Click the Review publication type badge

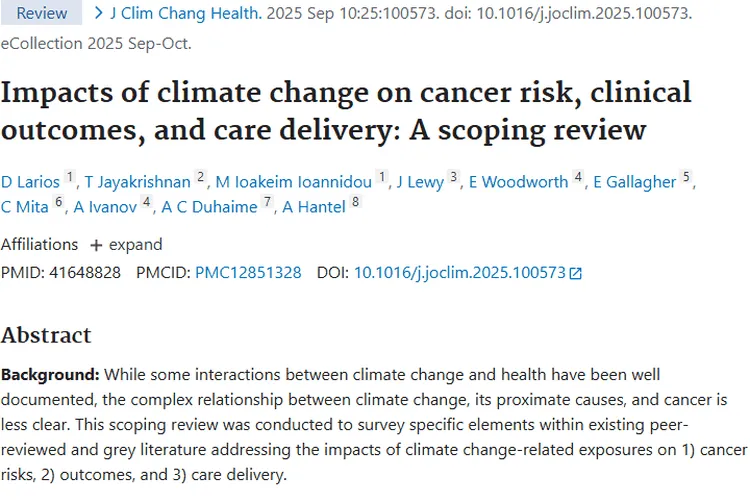[42, 14]
